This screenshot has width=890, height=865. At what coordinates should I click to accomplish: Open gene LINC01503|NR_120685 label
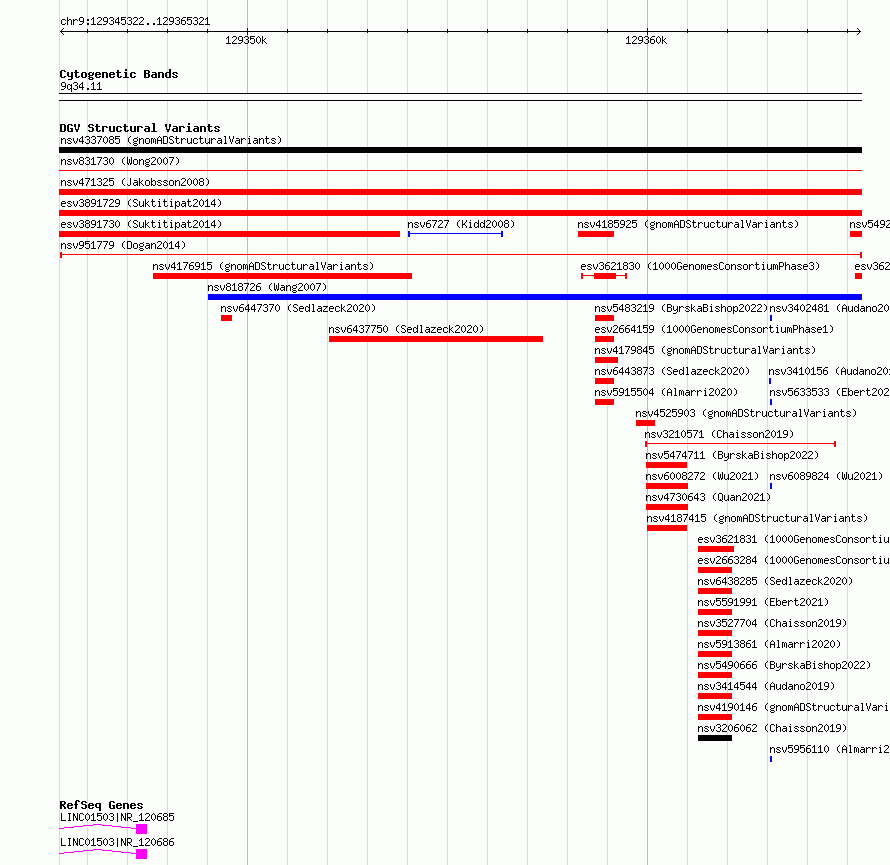[x=117, y=817]
